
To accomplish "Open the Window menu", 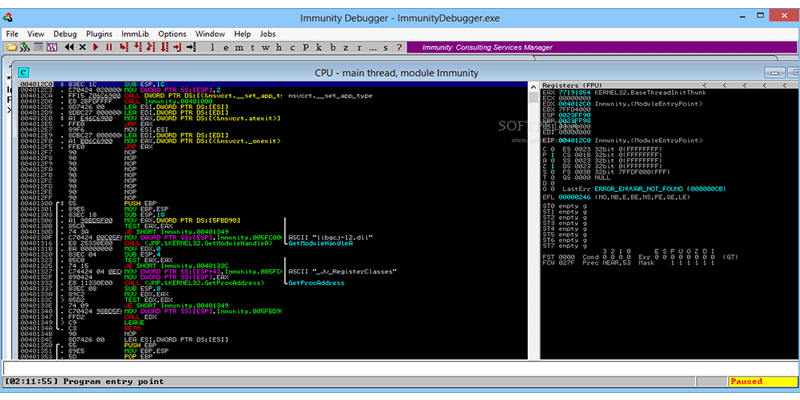I will click(x=210, y=34).
